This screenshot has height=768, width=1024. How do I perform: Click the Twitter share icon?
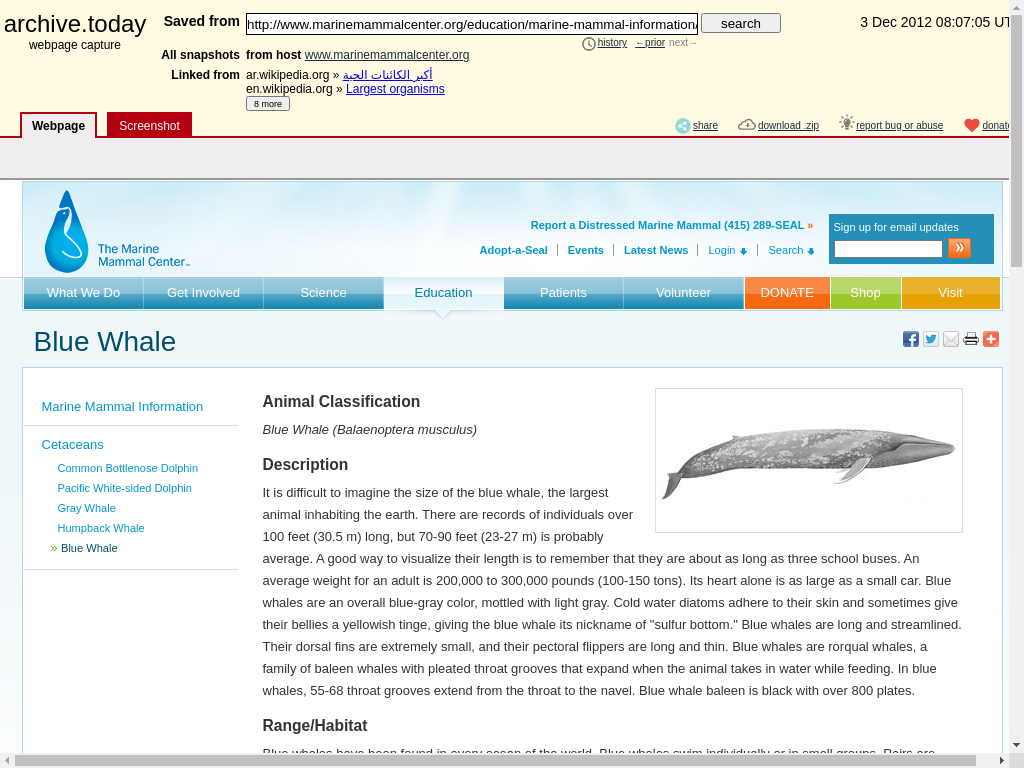coord(930,339)
